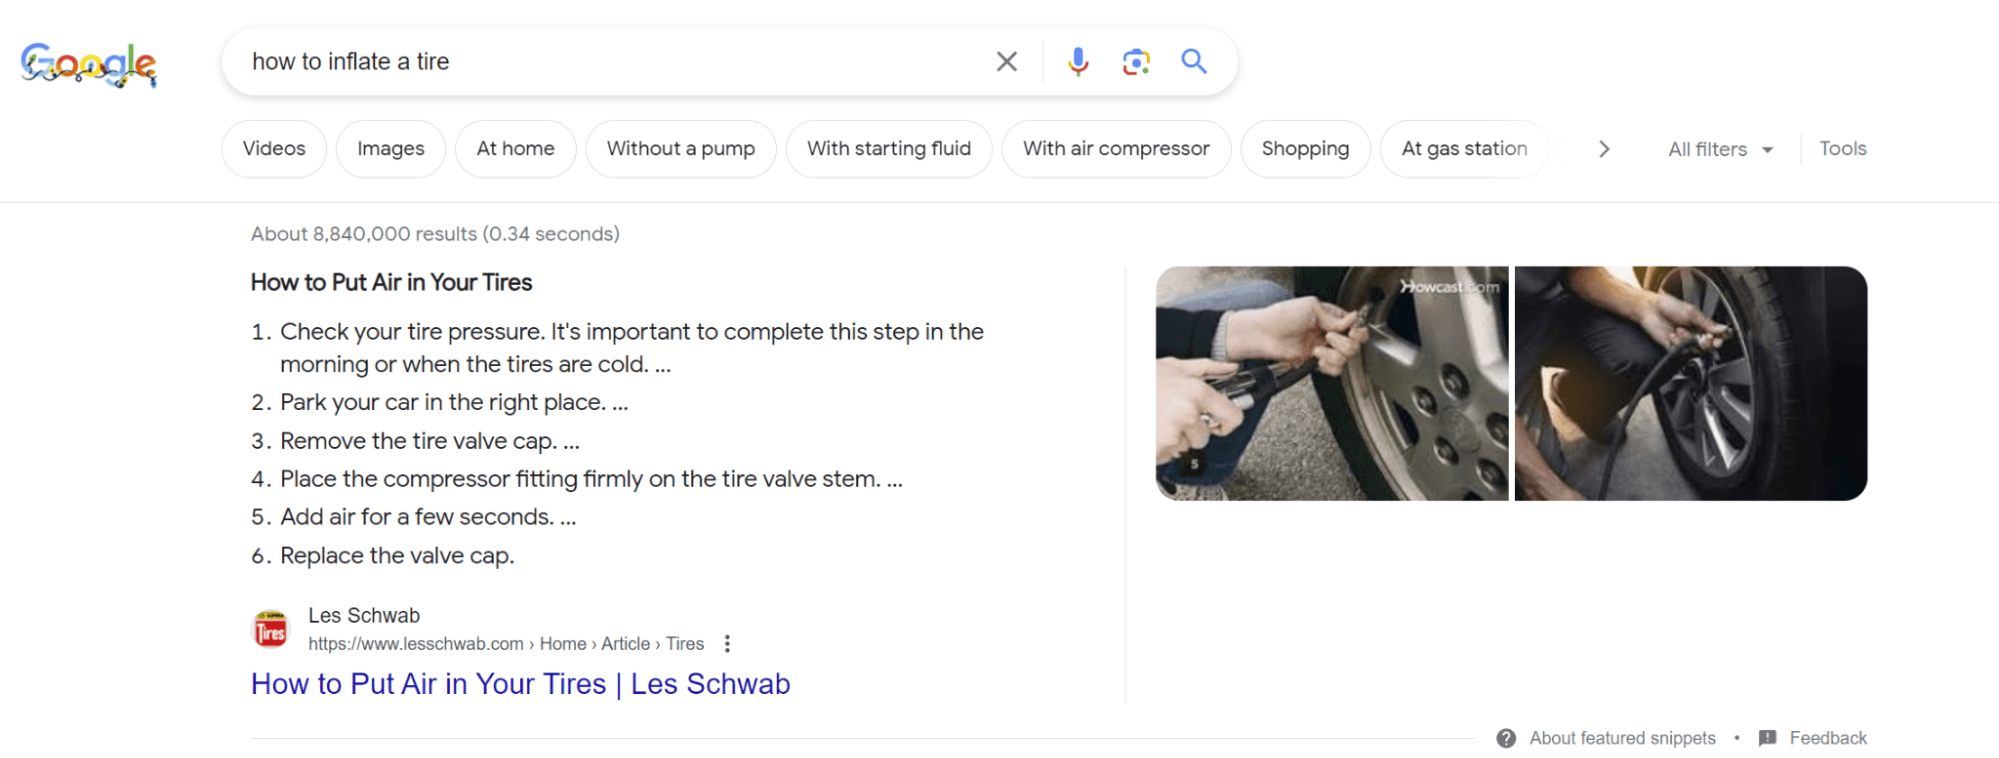The width and height of the screenshot is (1999, 758).
Task: Send Feedback on the featured snippet
Action: (x=1827, y=738)
